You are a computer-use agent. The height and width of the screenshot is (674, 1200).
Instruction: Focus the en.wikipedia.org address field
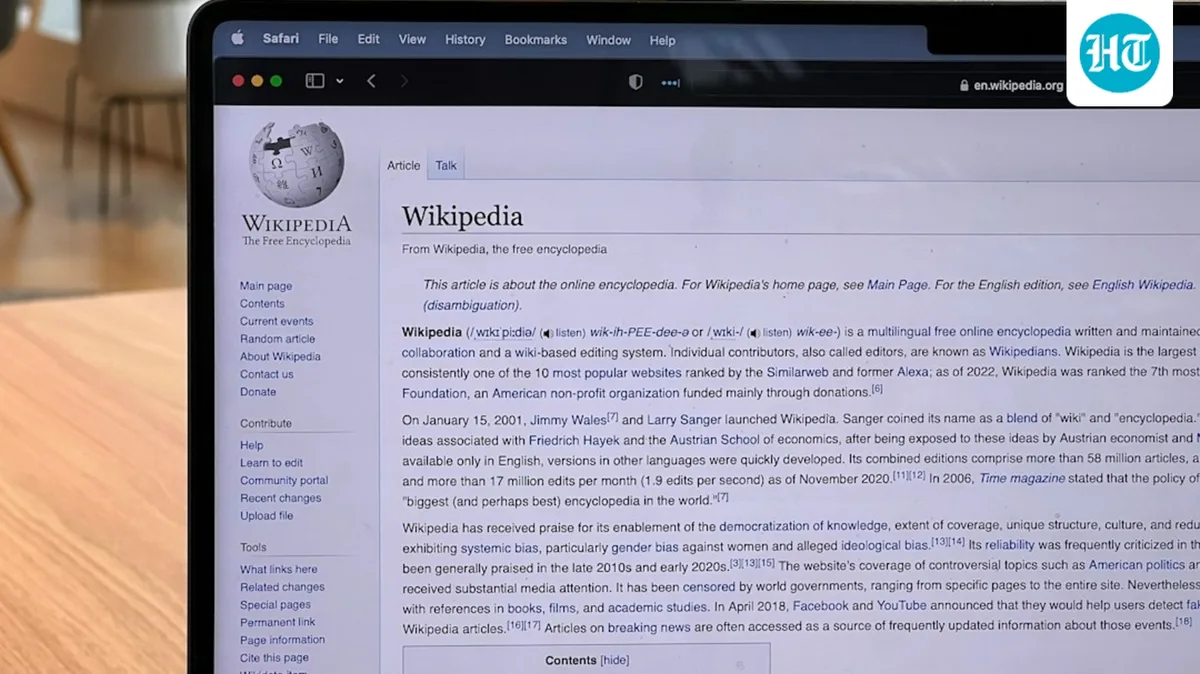coord(1018,86)
